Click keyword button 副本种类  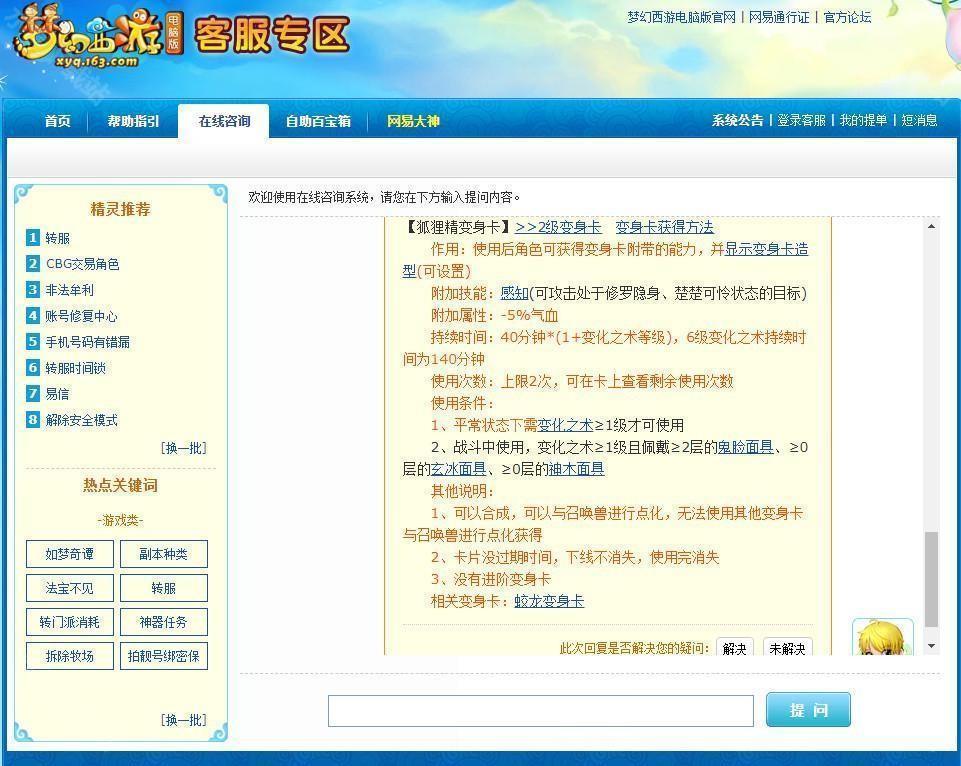tap(164, 554)
